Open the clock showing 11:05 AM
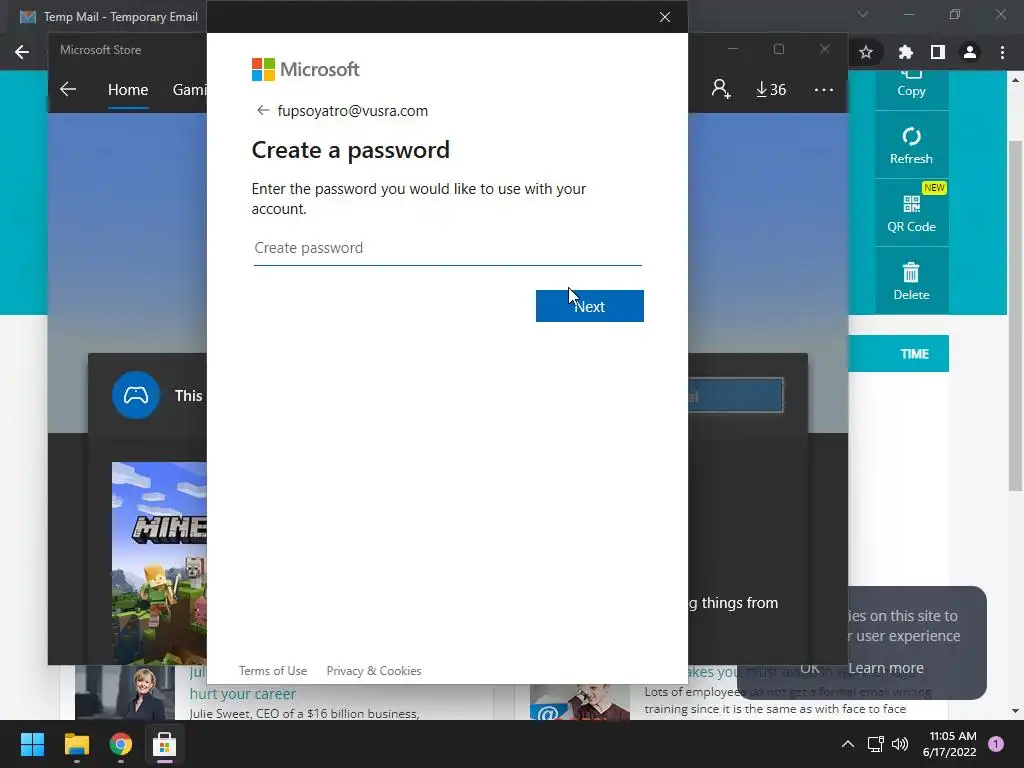 (950, 744)
